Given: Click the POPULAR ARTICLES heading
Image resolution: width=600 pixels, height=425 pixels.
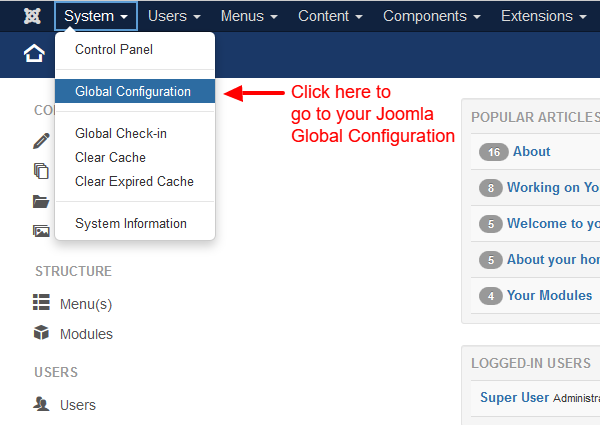Looking at the screenshot, I should click(535, 117).
